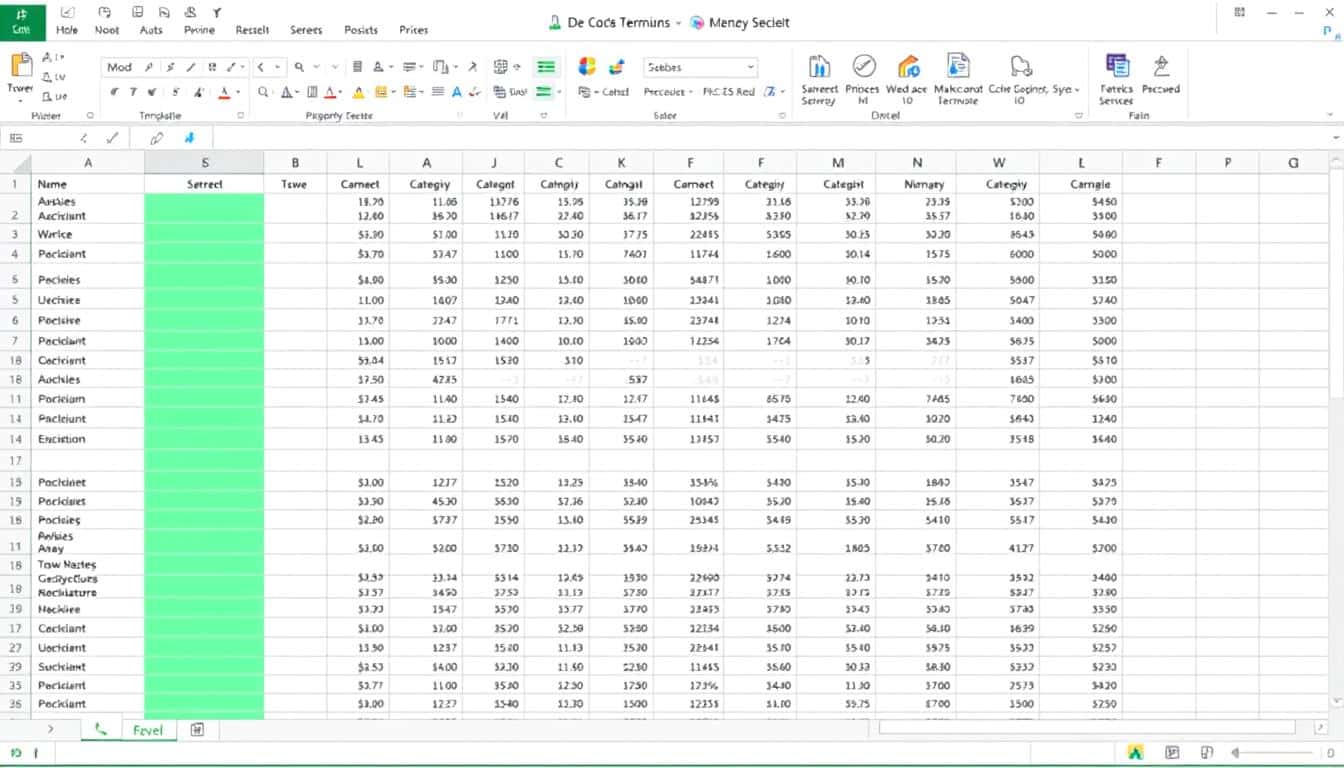
Task: Click the Meney Secielt title label
Action: 749,22
